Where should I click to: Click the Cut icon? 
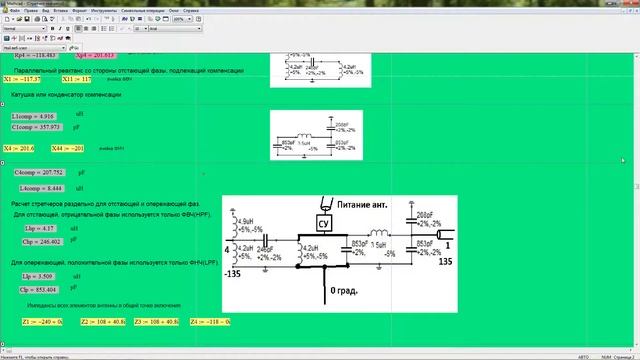coord(63,19)
